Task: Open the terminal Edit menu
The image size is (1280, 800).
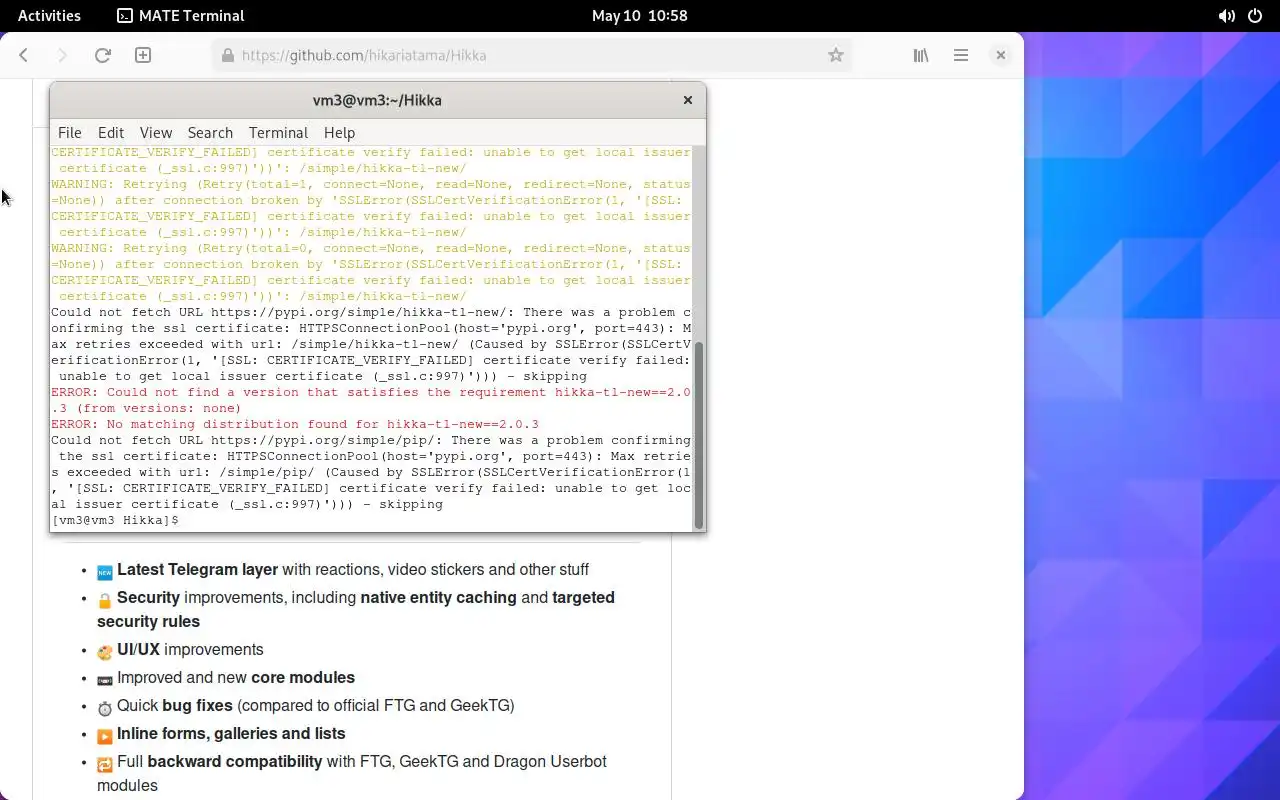Action: pyautogui.click(x=111, y=132)
